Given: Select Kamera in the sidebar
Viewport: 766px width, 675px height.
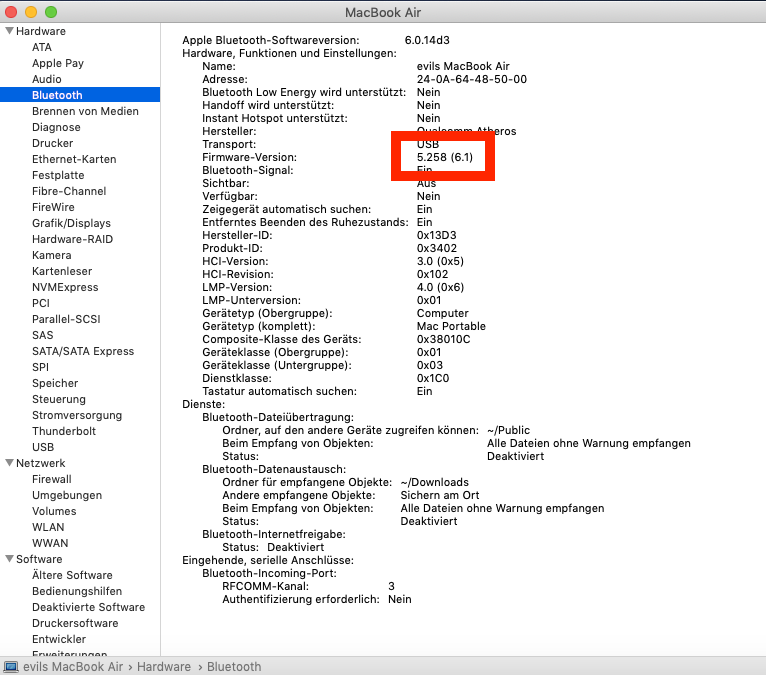Looking at the screenshot, I should (52, 255).
